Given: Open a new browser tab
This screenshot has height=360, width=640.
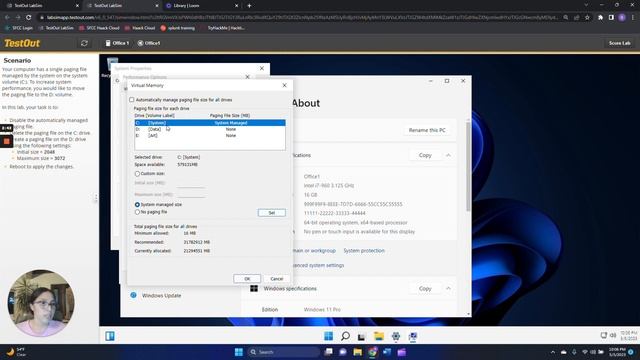Looking at the screenshot, I should (x=249, y=6).
